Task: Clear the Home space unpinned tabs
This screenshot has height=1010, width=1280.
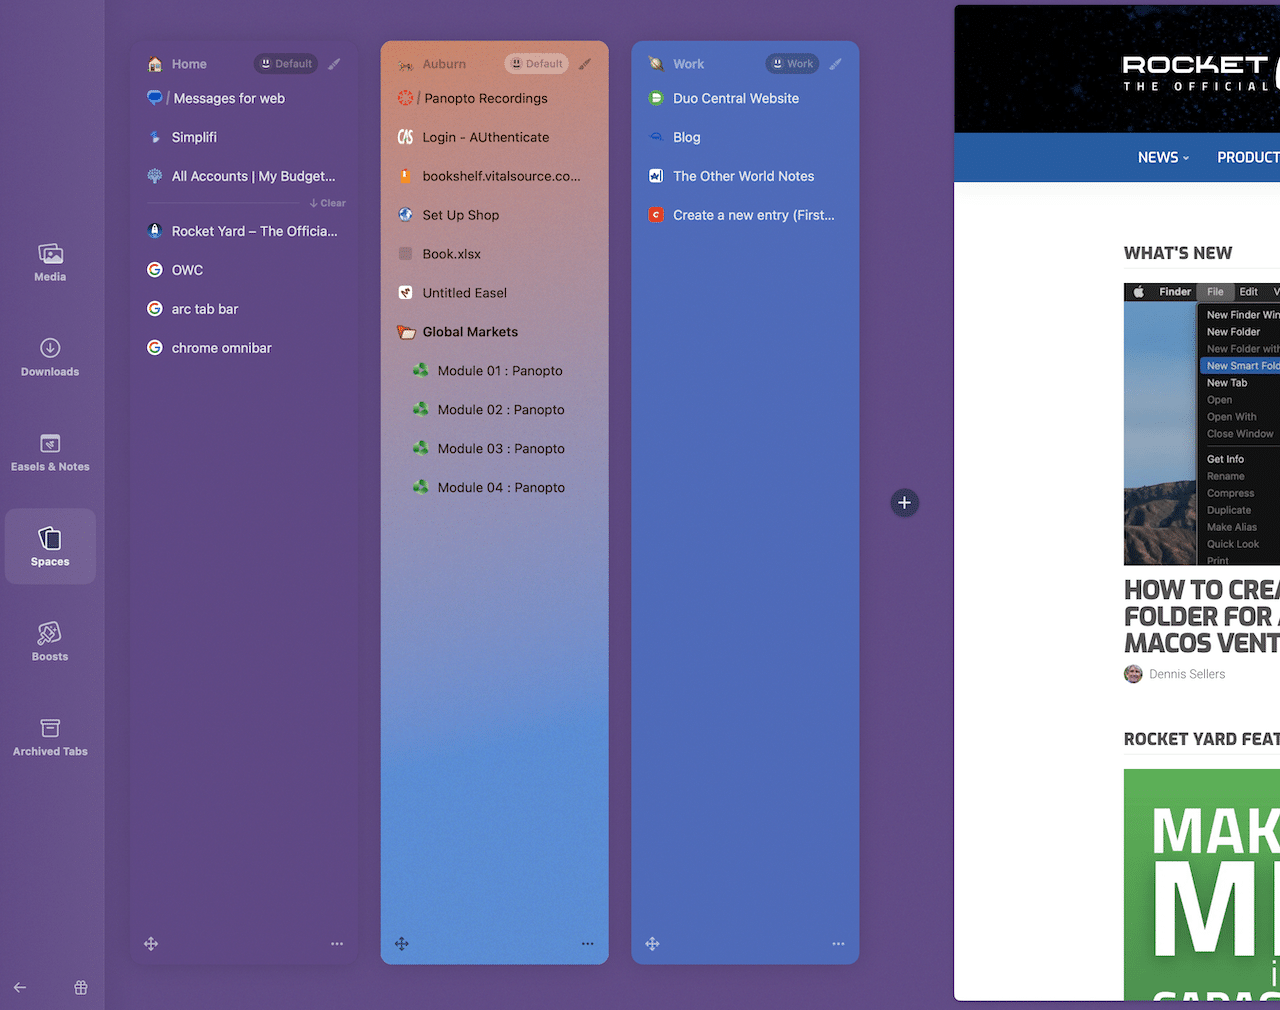Action: pyautogui.click(x=328, y=203)
